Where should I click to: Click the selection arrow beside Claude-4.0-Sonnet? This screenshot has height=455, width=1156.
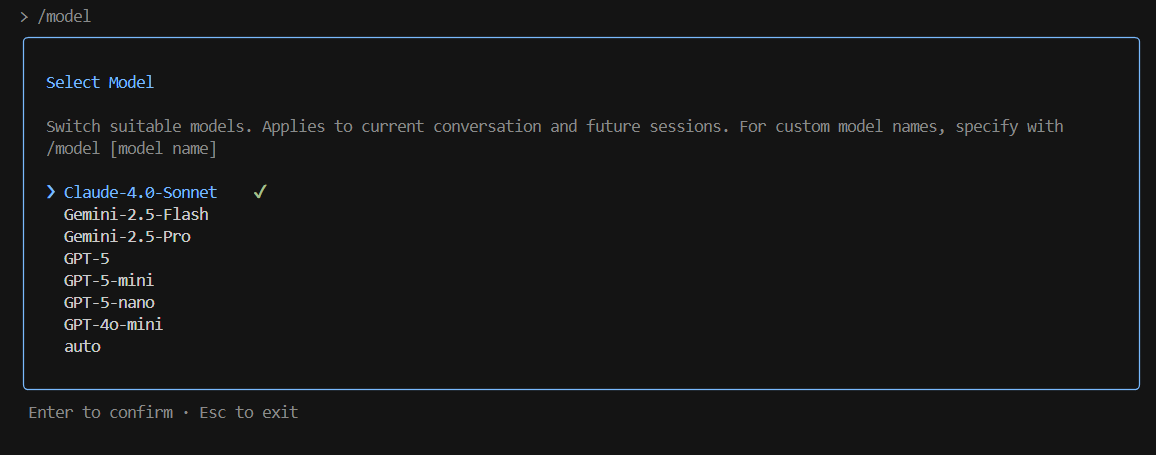(x=51, y=192)
